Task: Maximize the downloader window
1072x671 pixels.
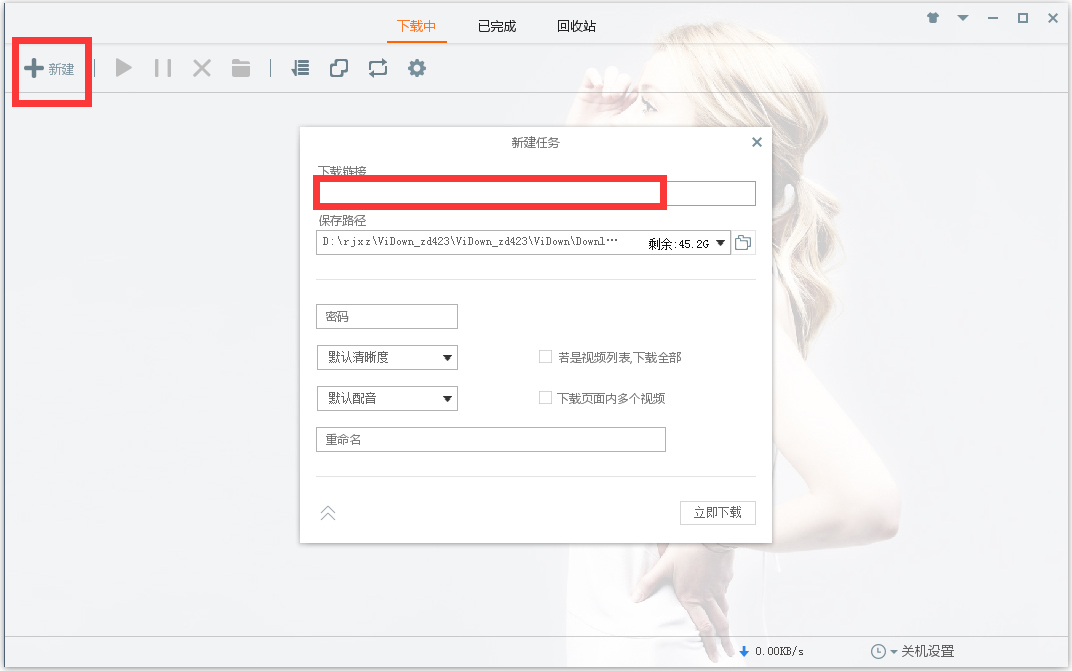Action: pyautogui.click(x=1023, y=18)
